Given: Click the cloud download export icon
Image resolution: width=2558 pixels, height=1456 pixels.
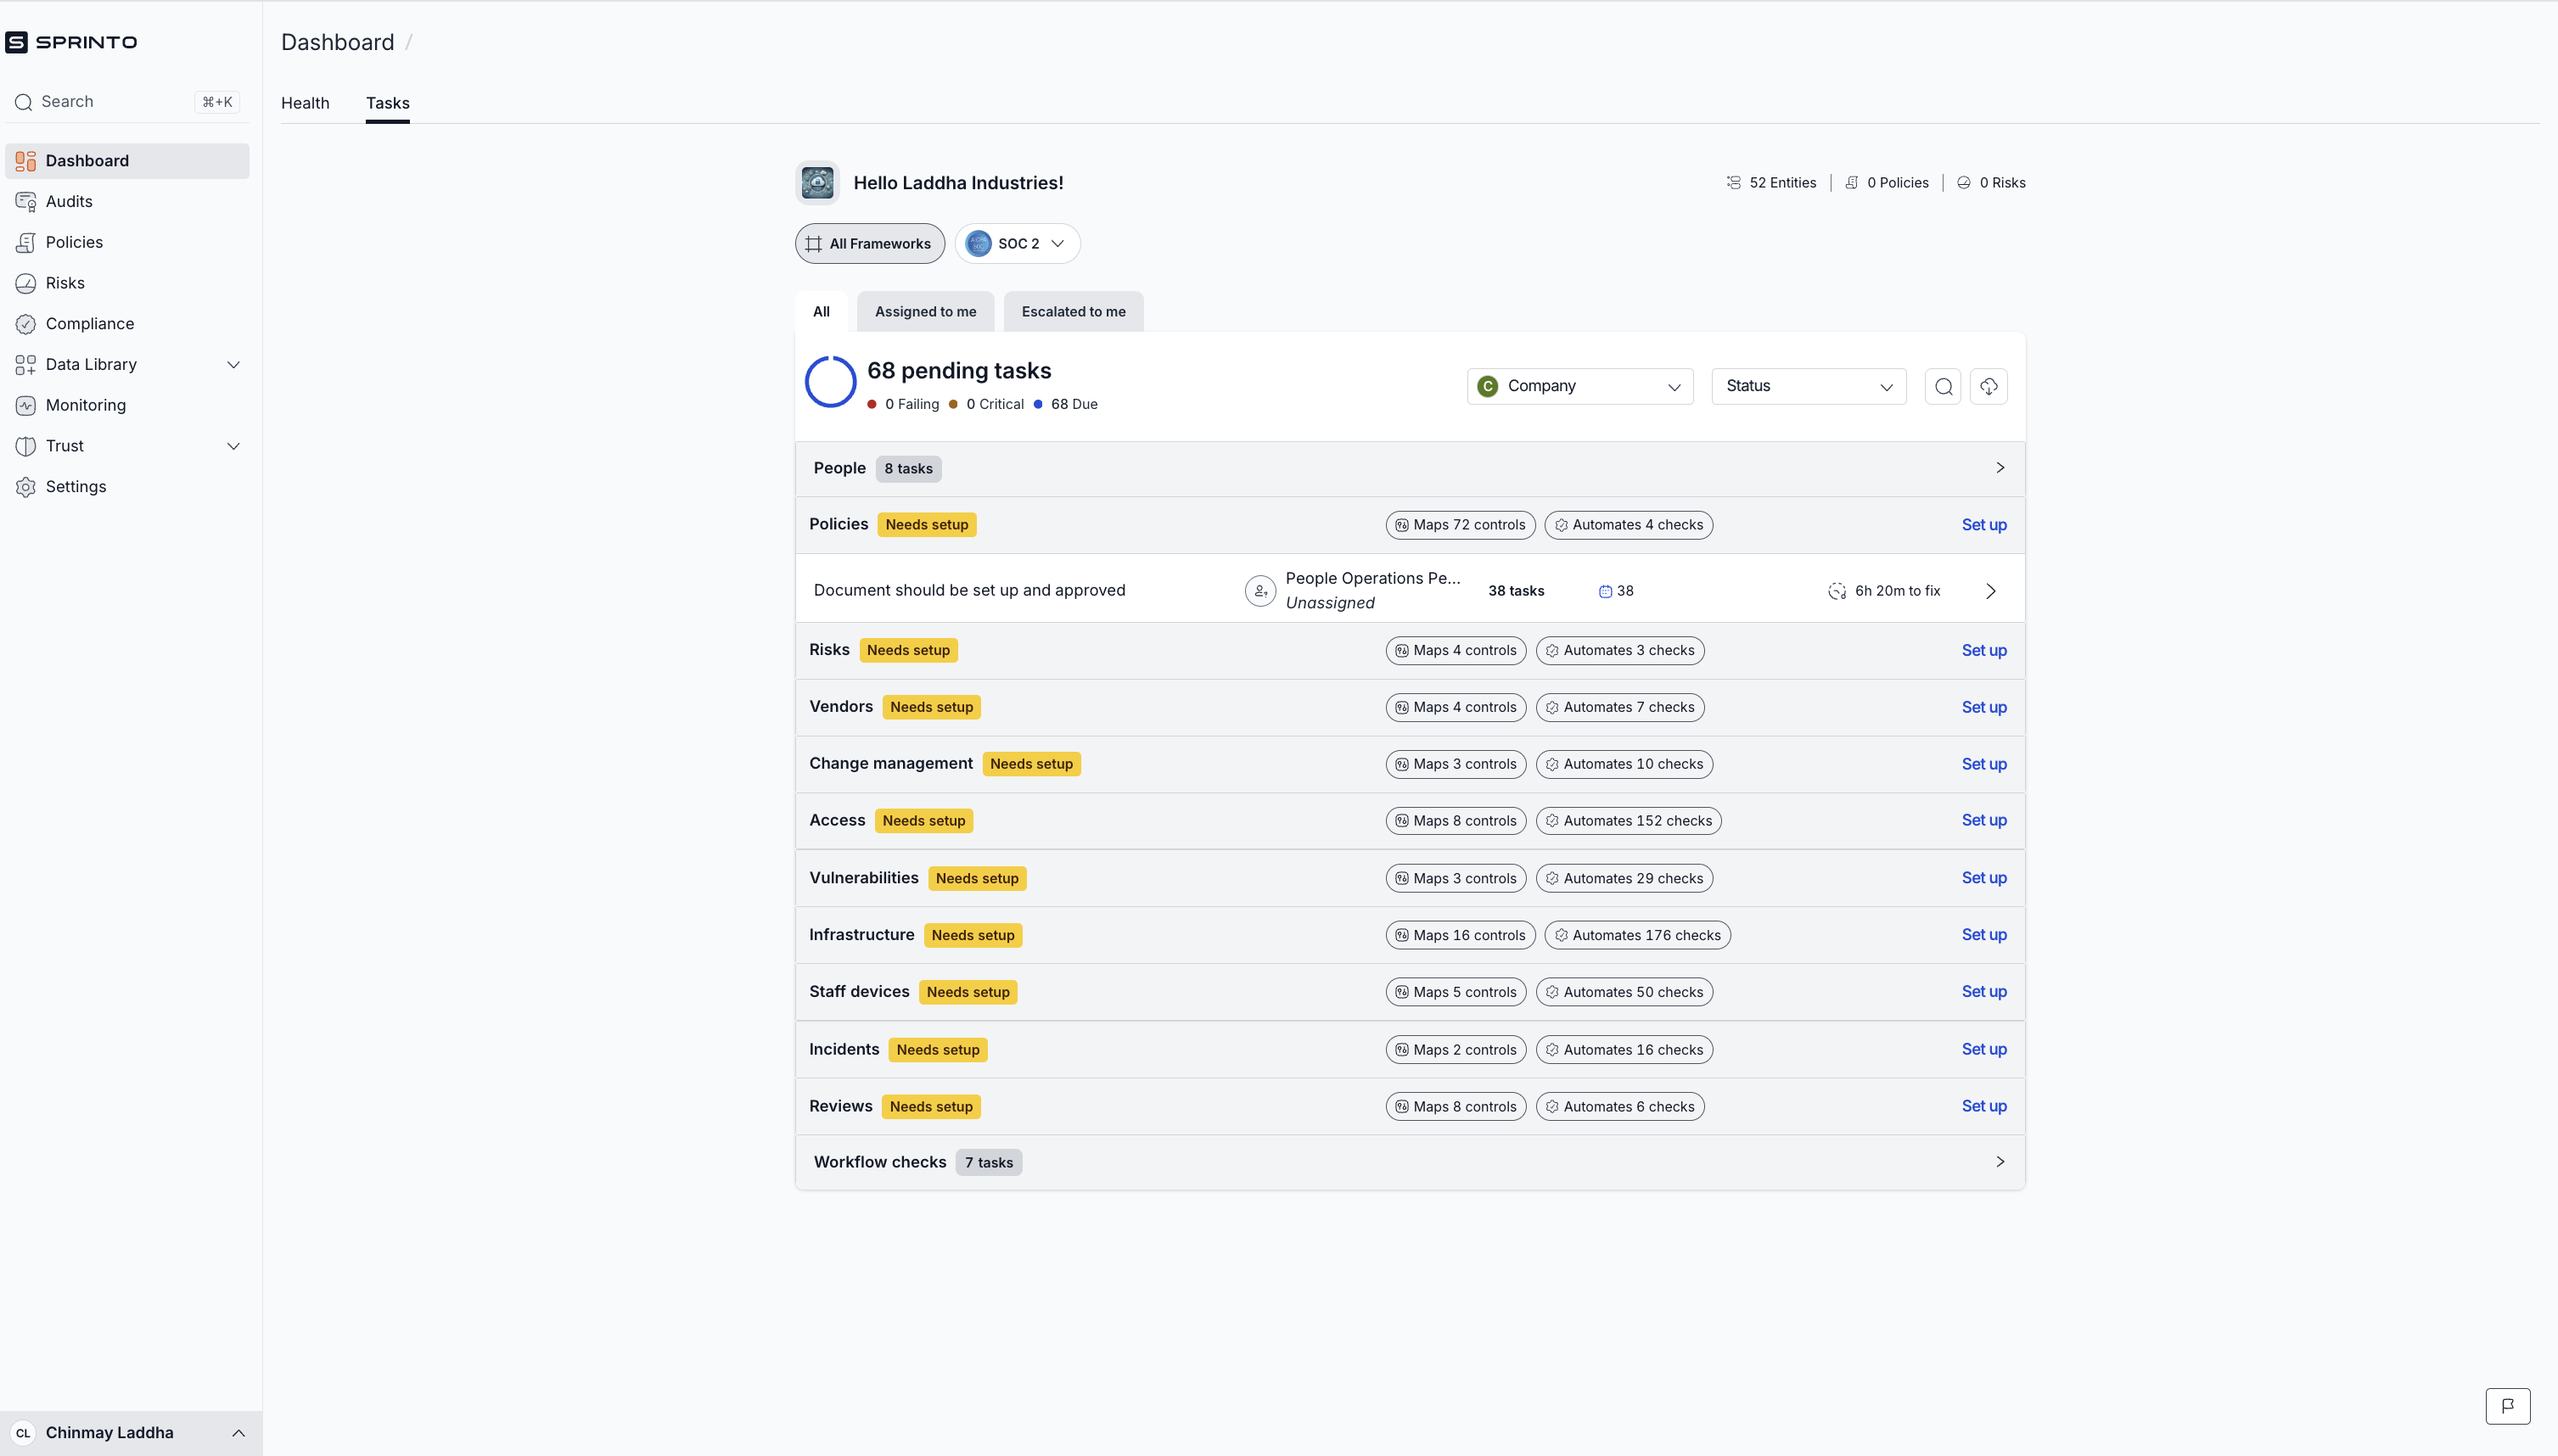Looking at the screenshot, I should (1988, 387).
